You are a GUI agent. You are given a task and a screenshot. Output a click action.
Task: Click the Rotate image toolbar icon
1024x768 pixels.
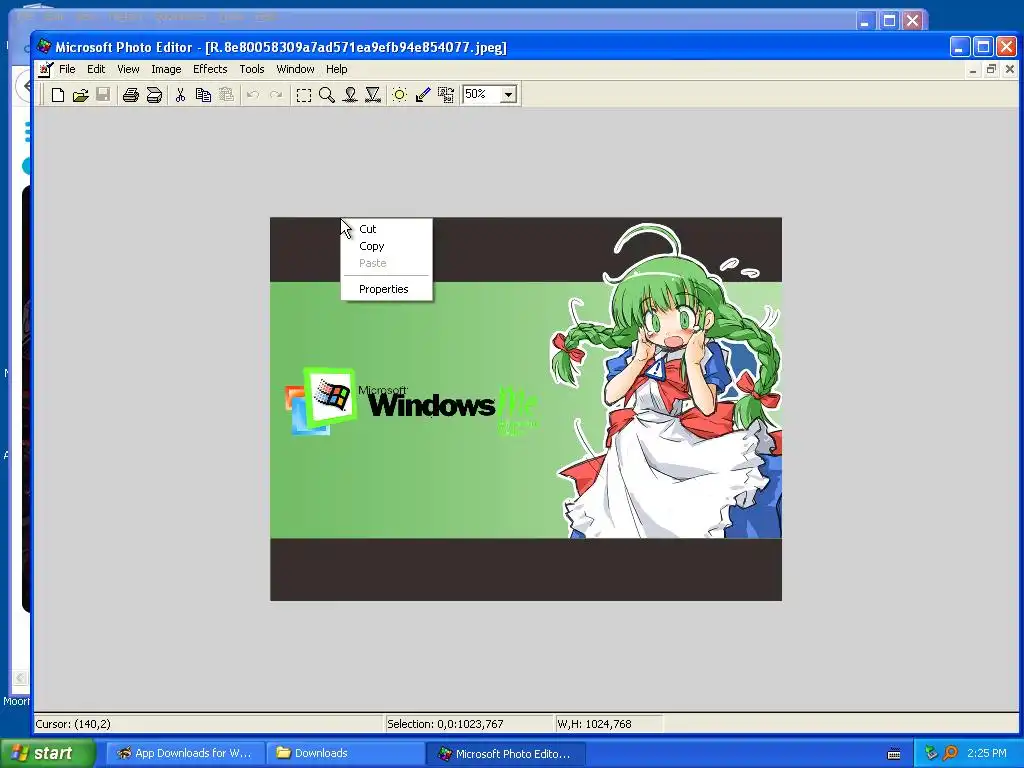[446, 95]
